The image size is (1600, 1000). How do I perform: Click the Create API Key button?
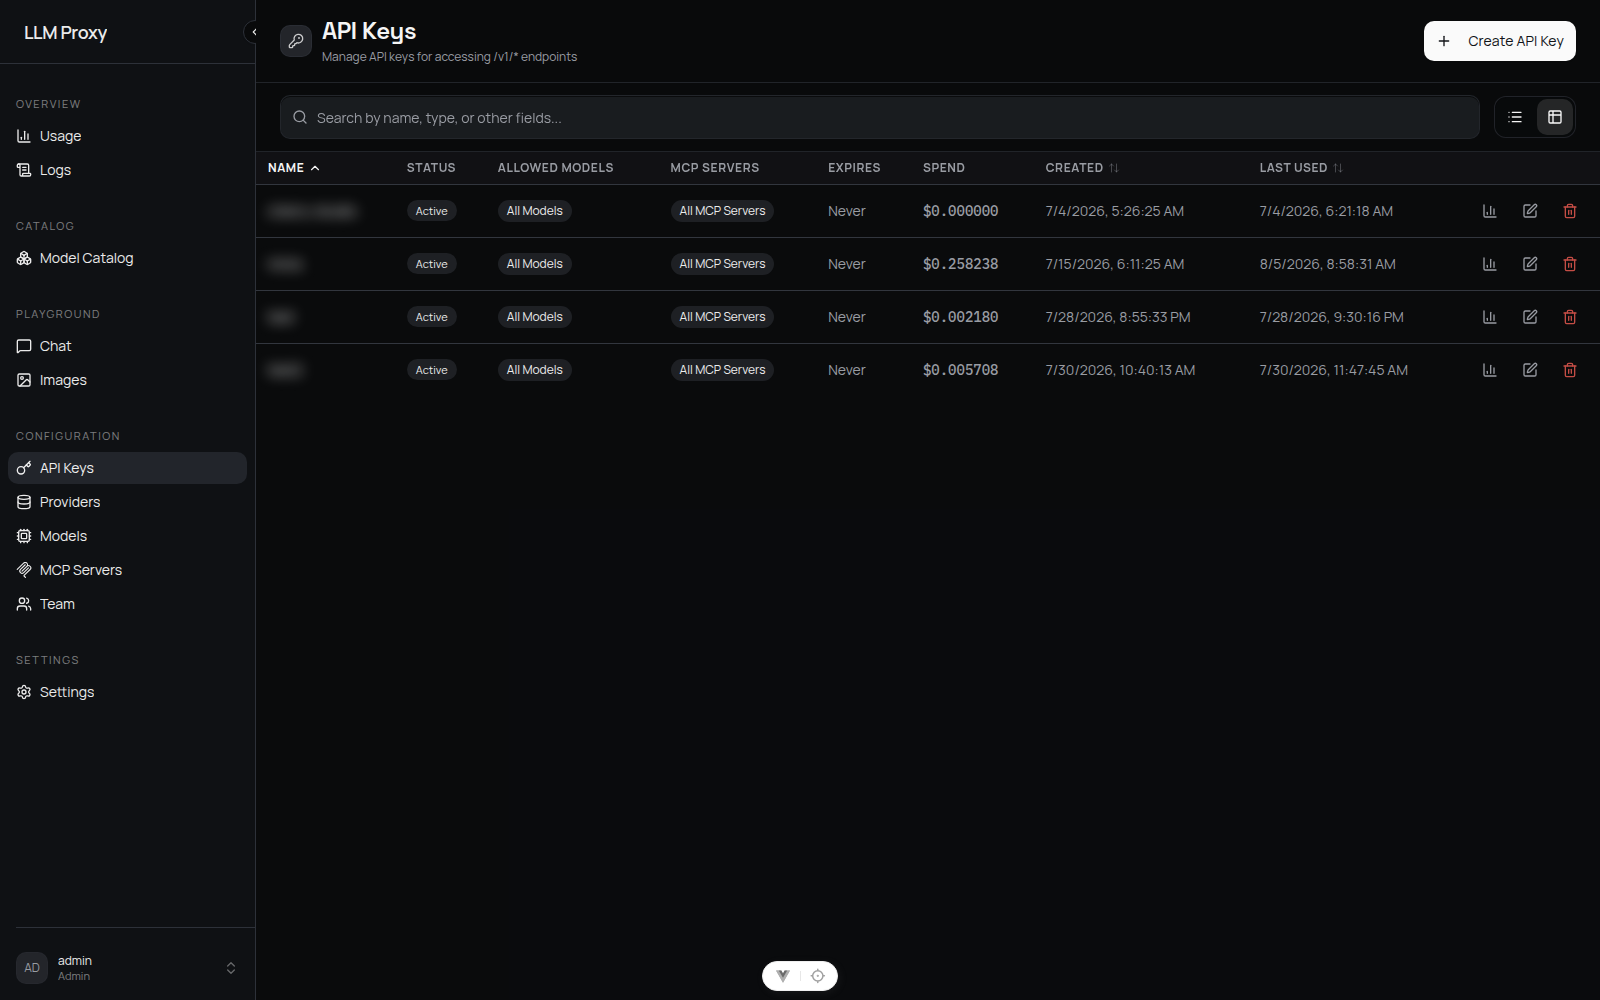coord(1499,41)
